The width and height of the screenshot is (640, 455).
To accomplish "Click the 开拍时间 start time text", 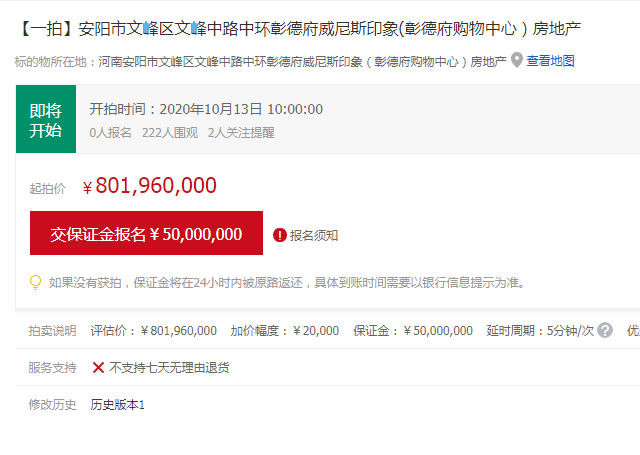I will click(x=206, y=109).
